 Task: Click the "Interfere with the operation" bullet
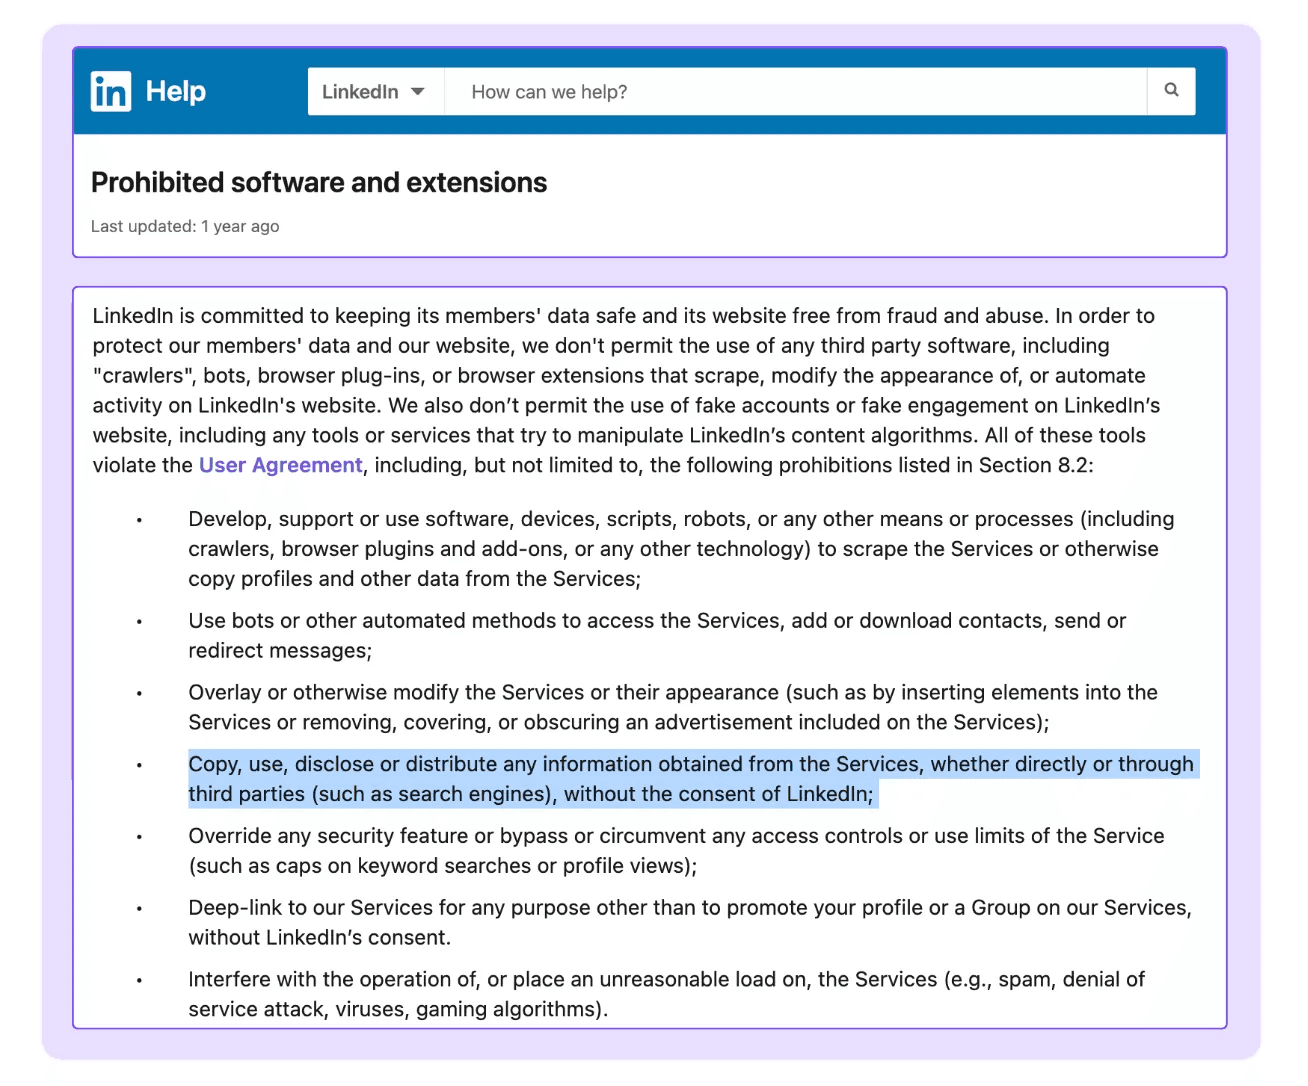(x=666, y=994)
